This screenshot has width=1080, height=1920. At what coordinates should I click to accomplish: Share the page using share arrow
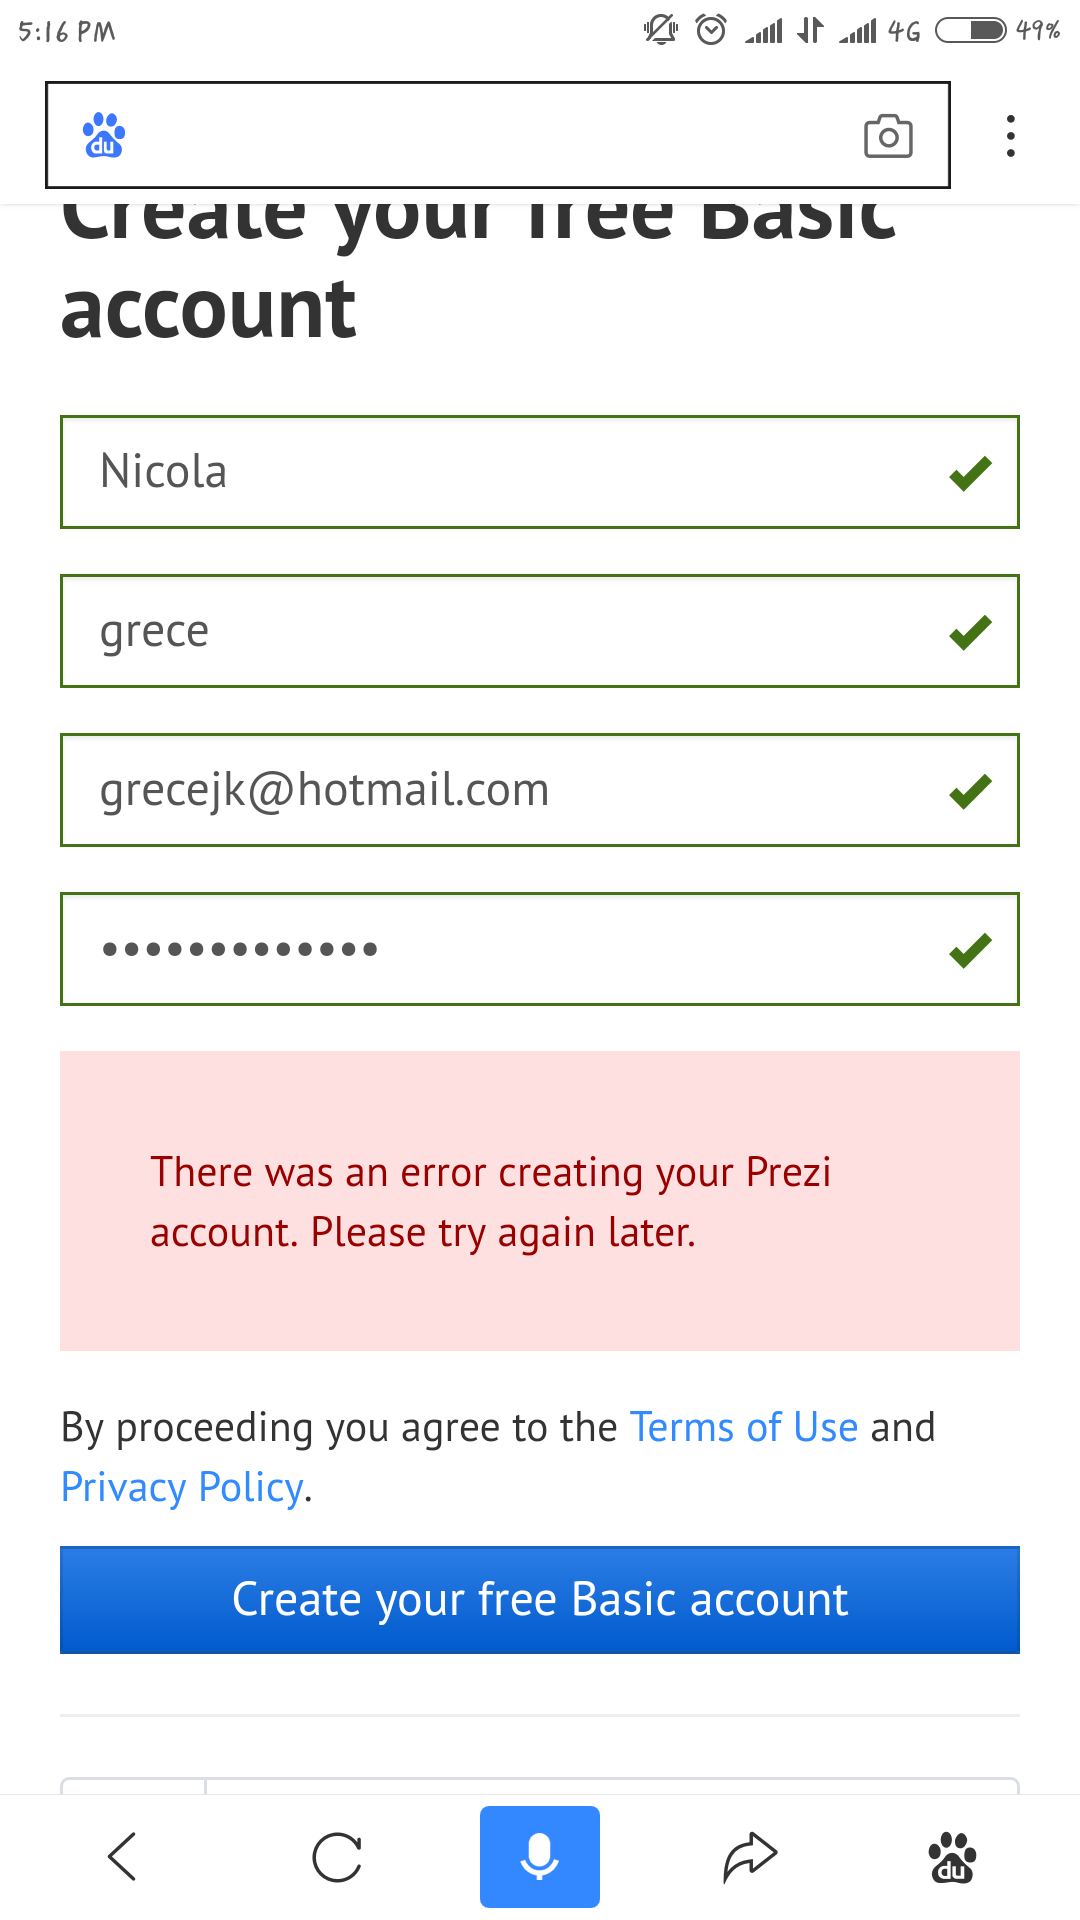(x=750, y=1857)
